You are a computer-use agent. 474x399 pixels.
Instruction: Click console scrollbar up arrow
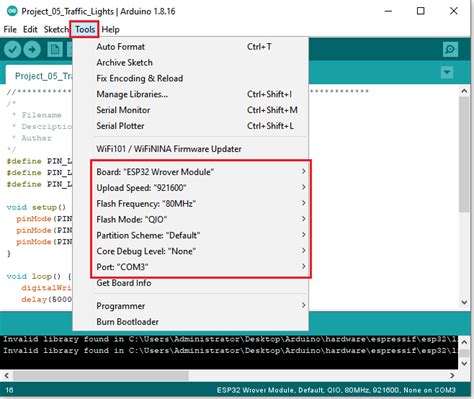(x=464, y=341)
